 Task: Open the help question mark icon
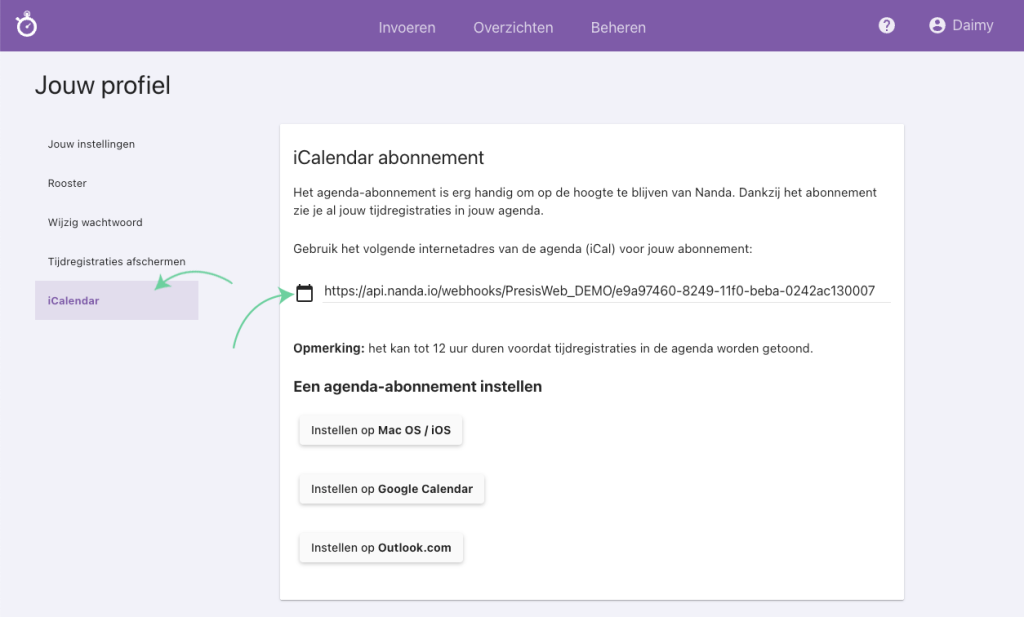click(x=886, y=25)
